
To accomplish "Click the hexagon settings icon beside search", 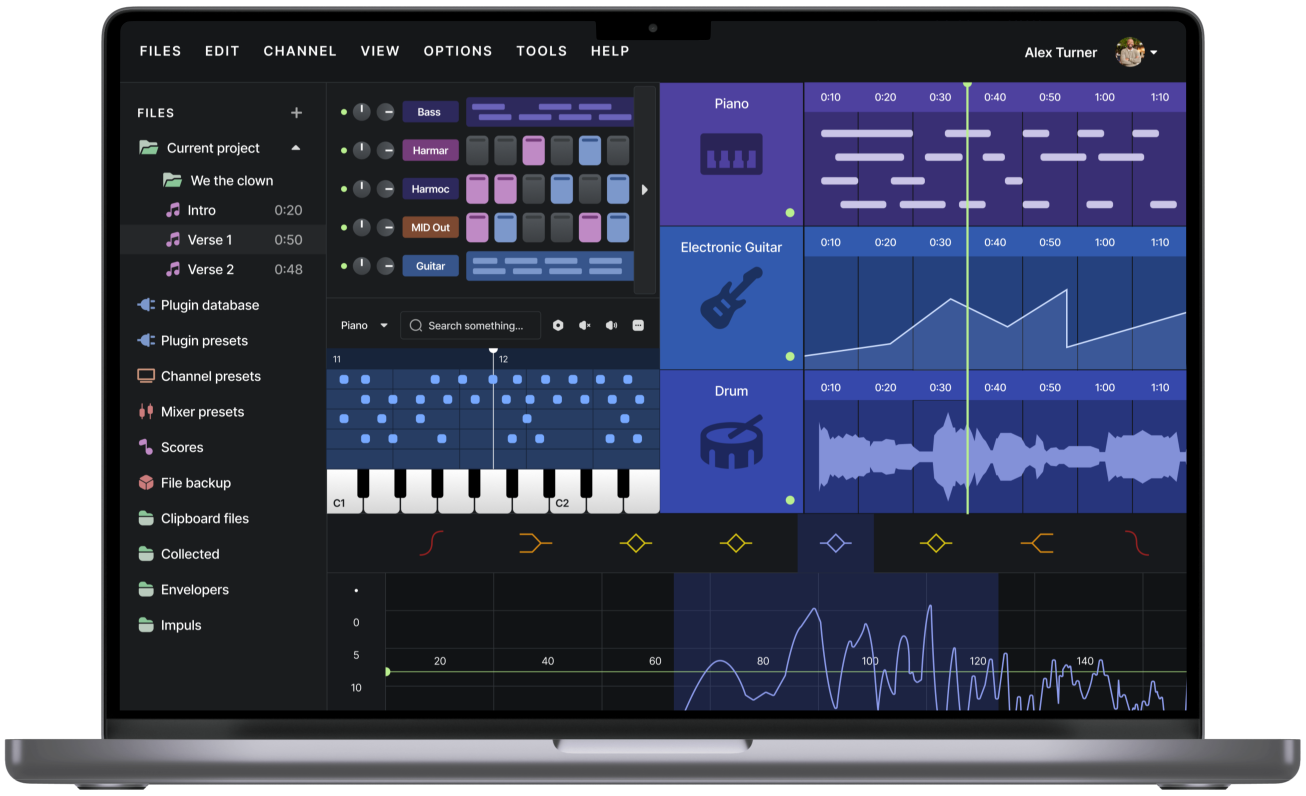I will coord(558,326).
